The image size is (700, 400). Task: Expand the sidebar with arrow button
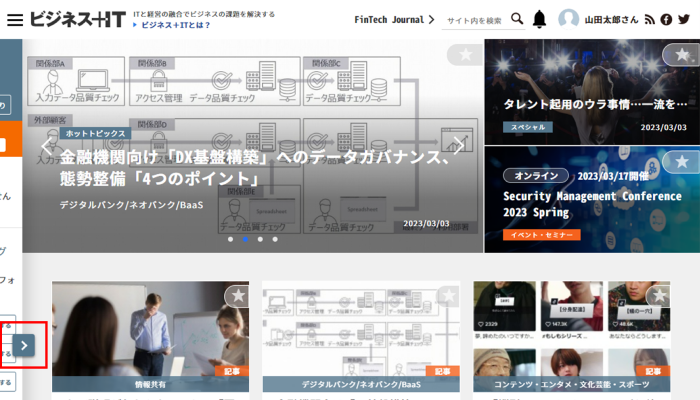pyautogui.click(x=24, y=345)
